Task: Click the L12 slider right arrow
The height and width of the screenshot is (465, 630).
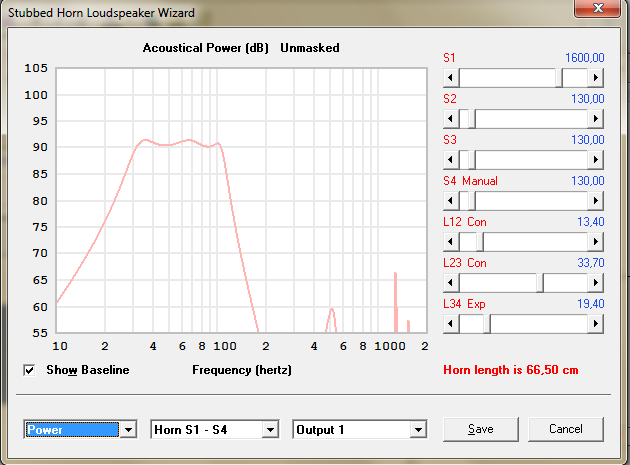Action: (595, 242)
